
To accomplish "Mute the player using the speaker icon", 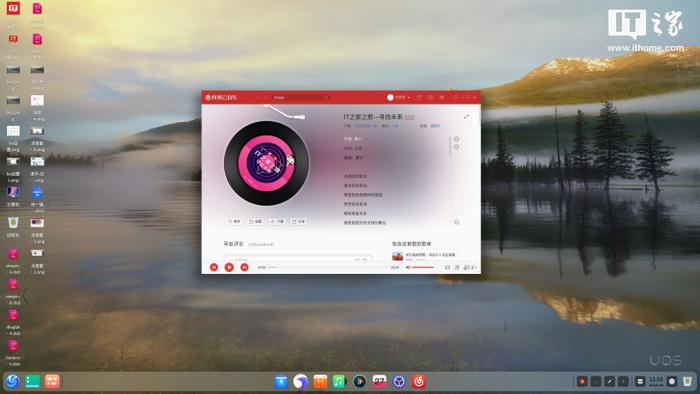I will [x=408, y=267].
